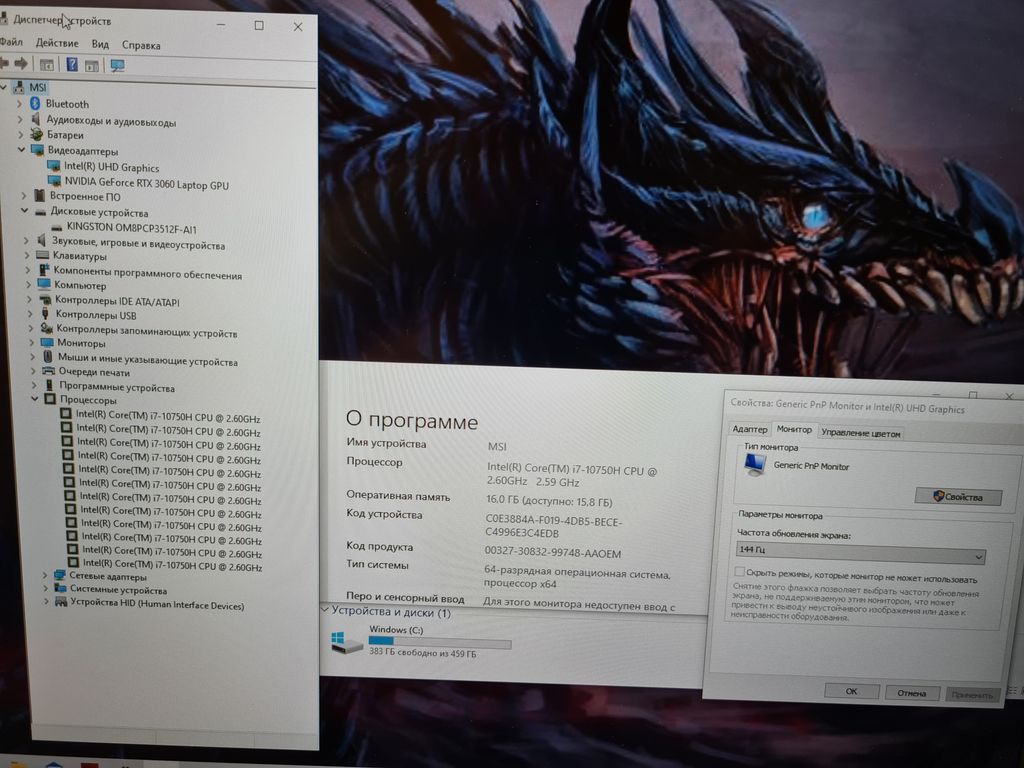Switch to the Управление цветом tab

coord(861,433)
